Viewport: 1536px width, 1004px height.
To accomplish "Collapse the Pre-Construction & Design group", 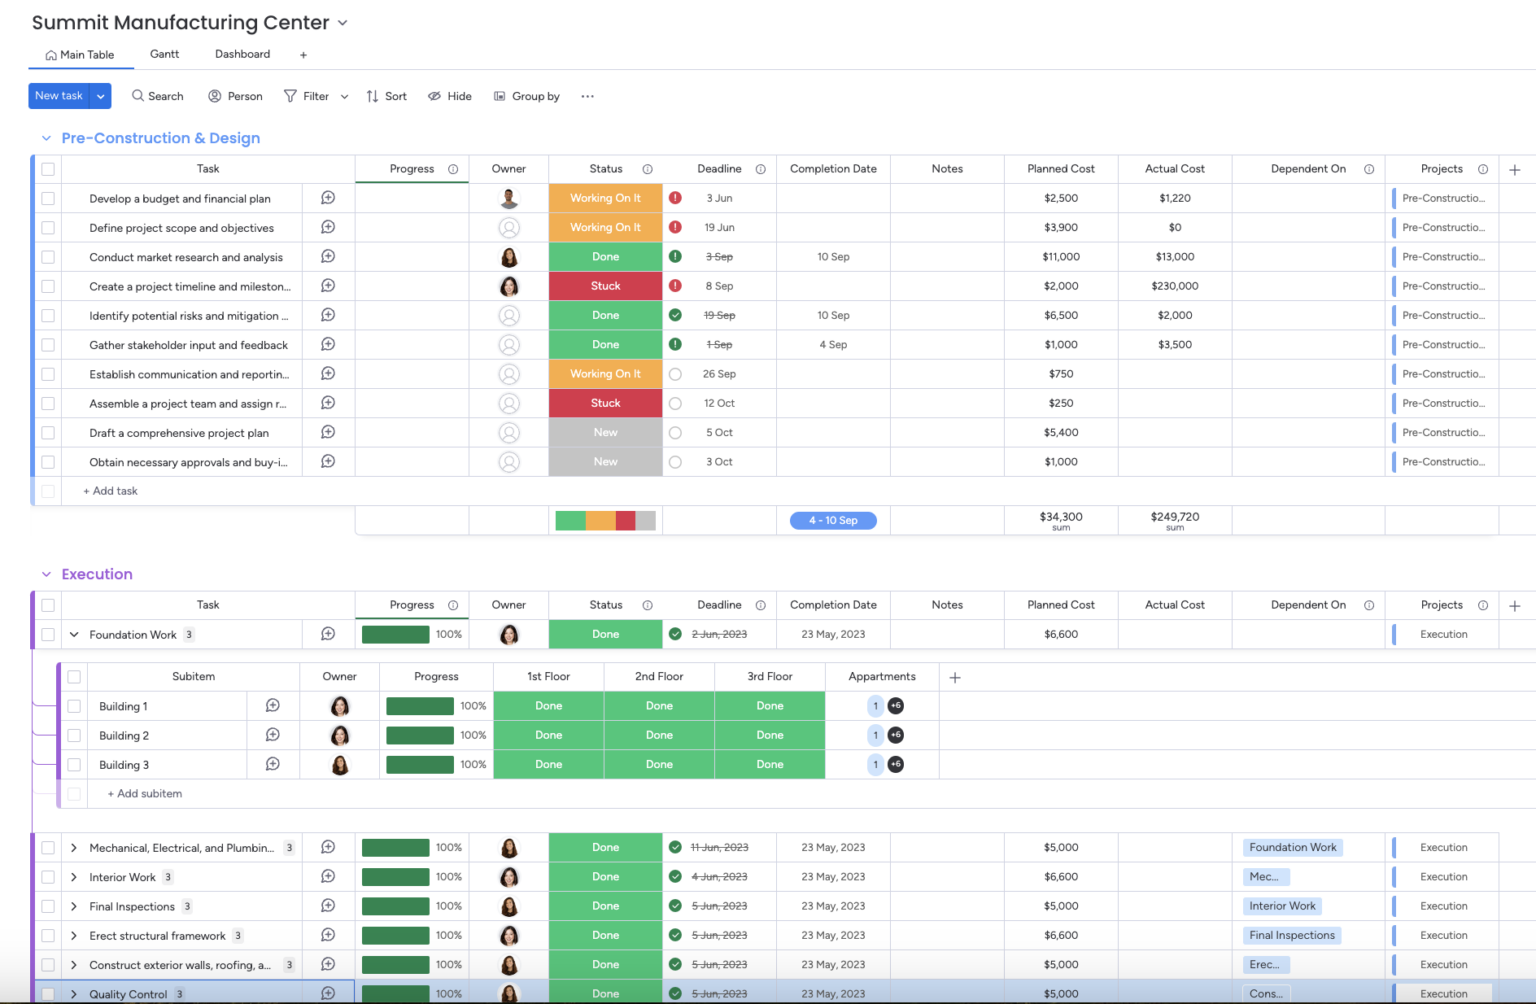I will pyautogui.click(x=46, y=138).
